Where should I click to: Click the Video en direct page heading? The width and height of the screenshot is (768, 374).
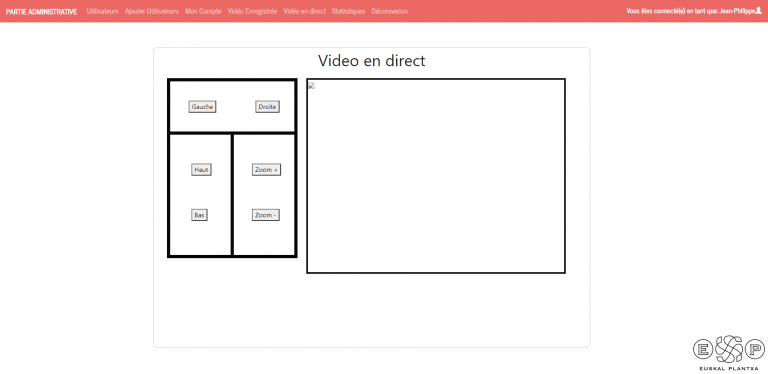coord(372,61)
